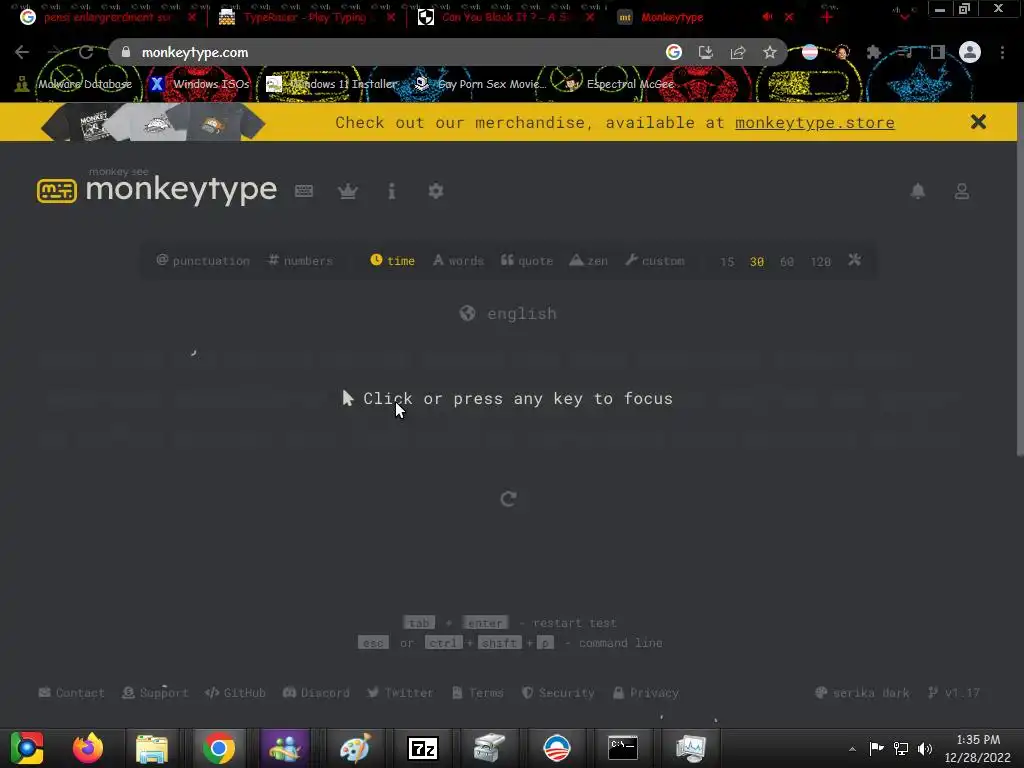
Task: Open the volume speaker tray icon
Action: (925, 748)
